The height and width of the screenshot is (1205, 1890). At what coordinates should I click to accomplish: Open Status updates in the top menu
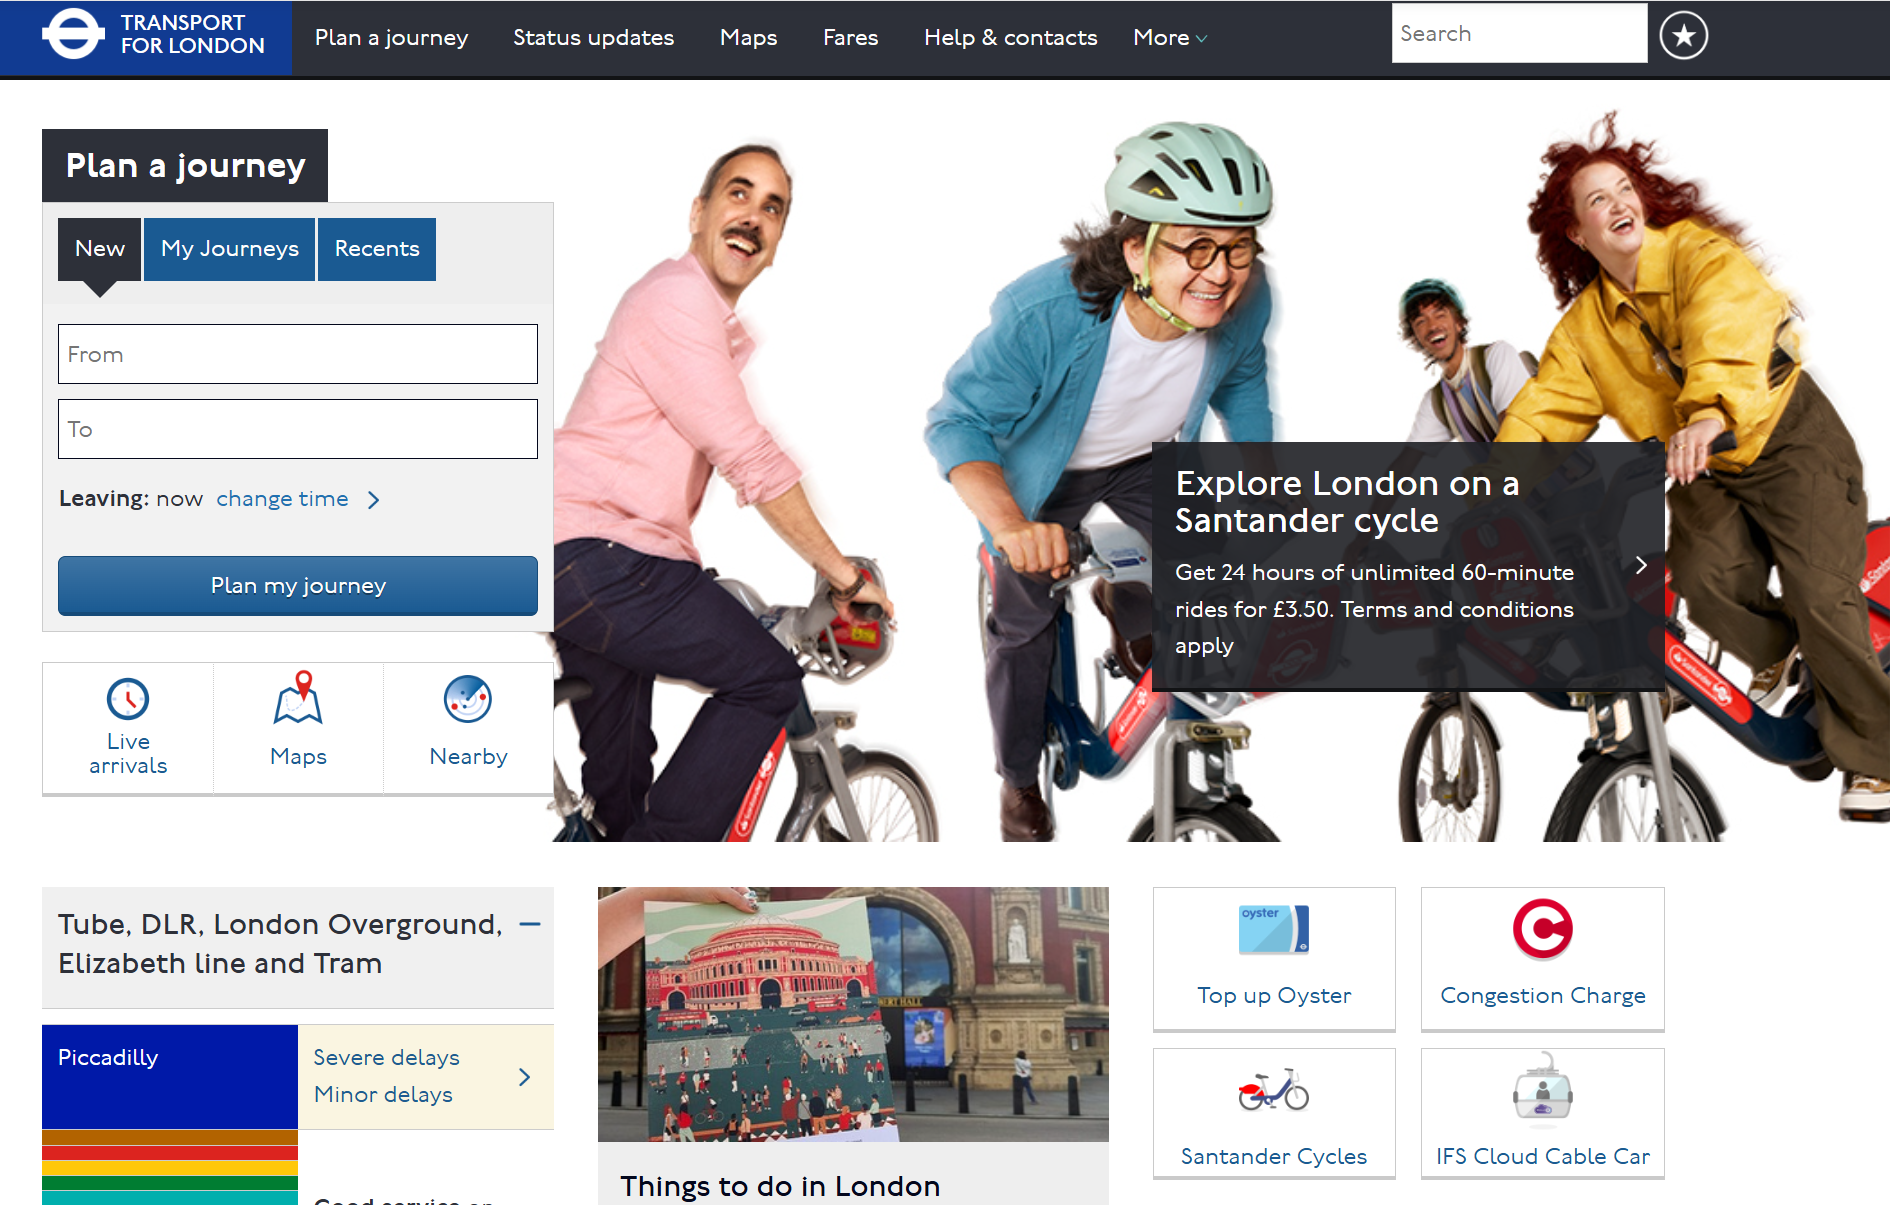point(593,38)
